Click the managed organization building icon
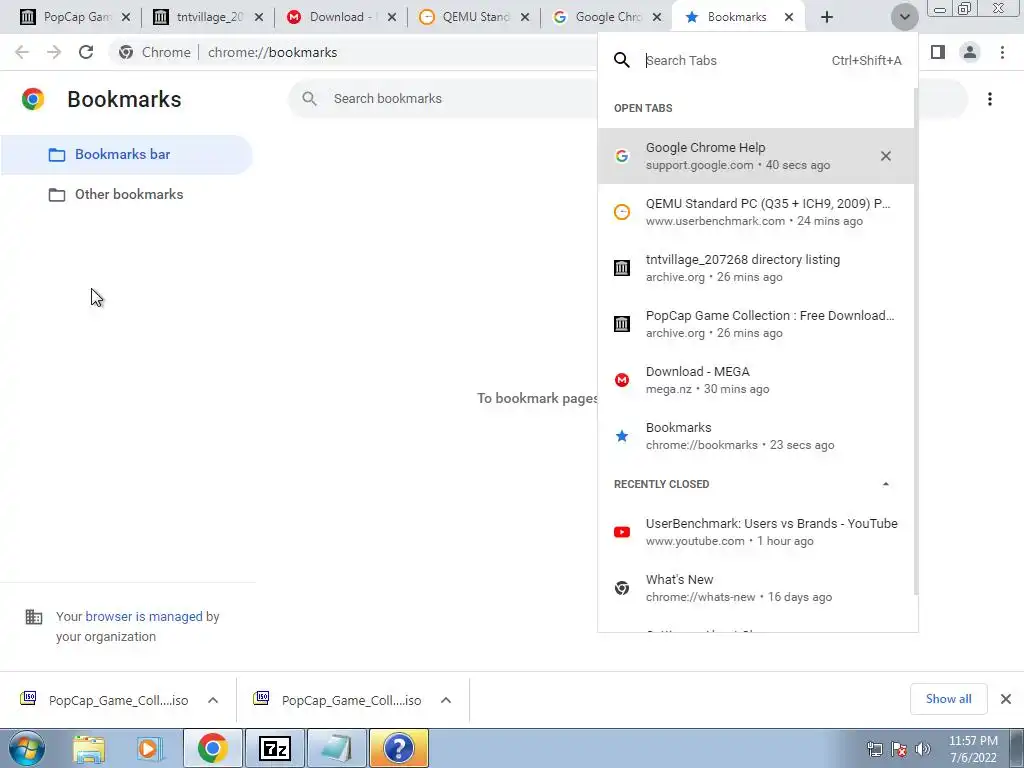 (33, 617)
